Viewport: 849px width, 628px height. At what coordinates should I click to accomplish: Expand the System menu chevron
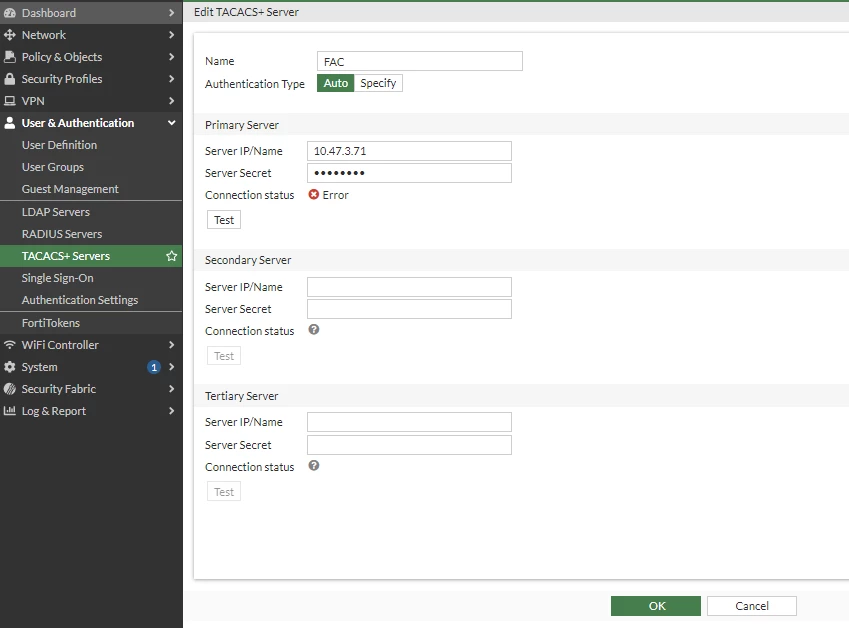point(171,367)
